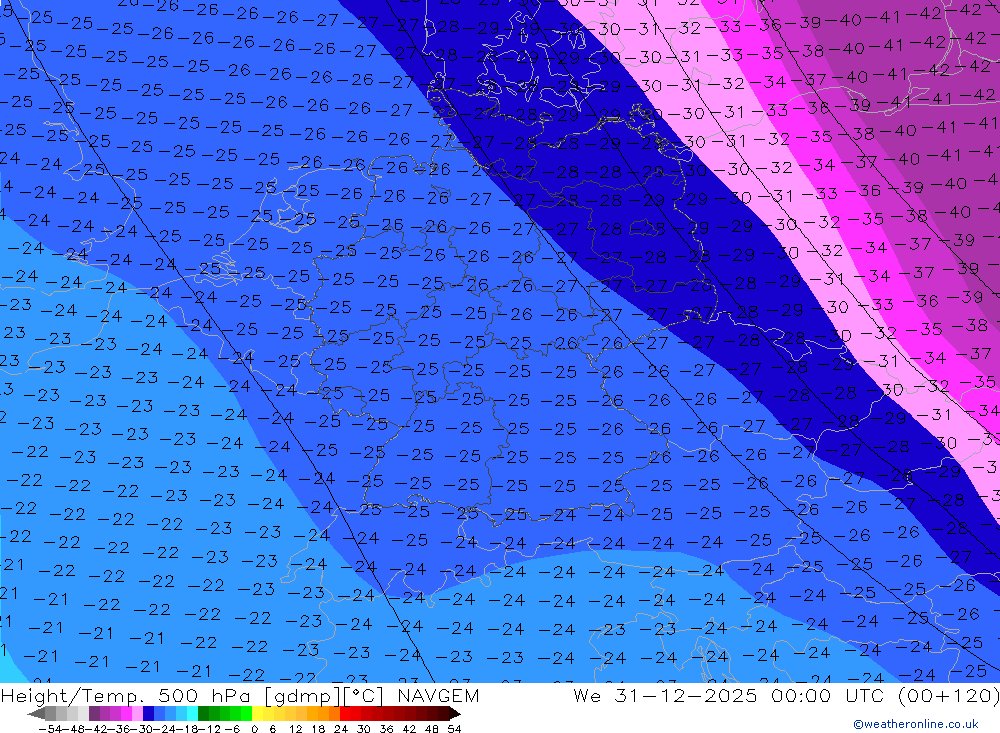The height and width of the screenshot is (733, 1000).
Task: Click the [°C] unit label in title
Action: click(x=363, y=695)
